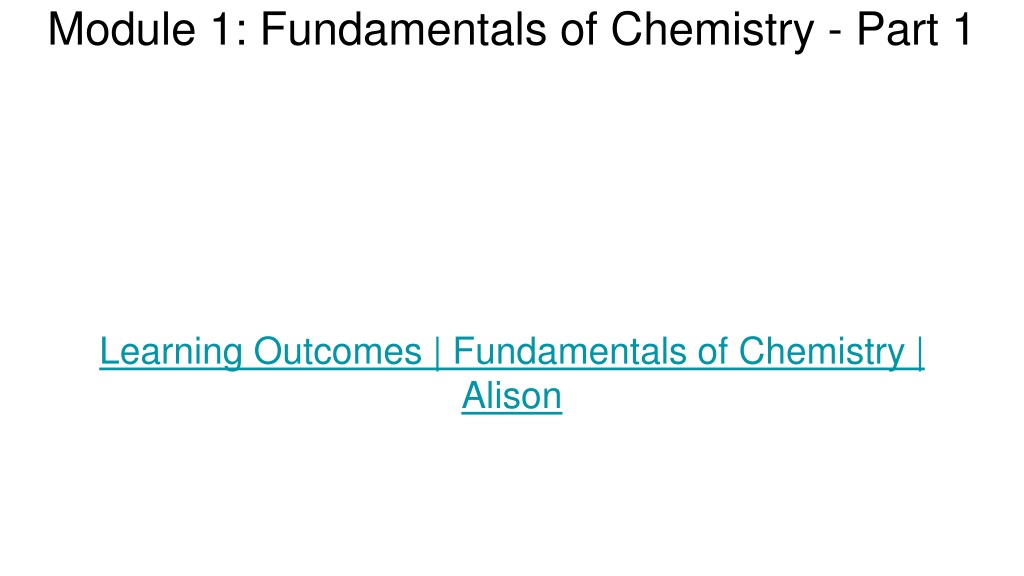Click the word 'Outcomes' in the link
This screenshot has height=576, width=1024.
click(337, 351)
